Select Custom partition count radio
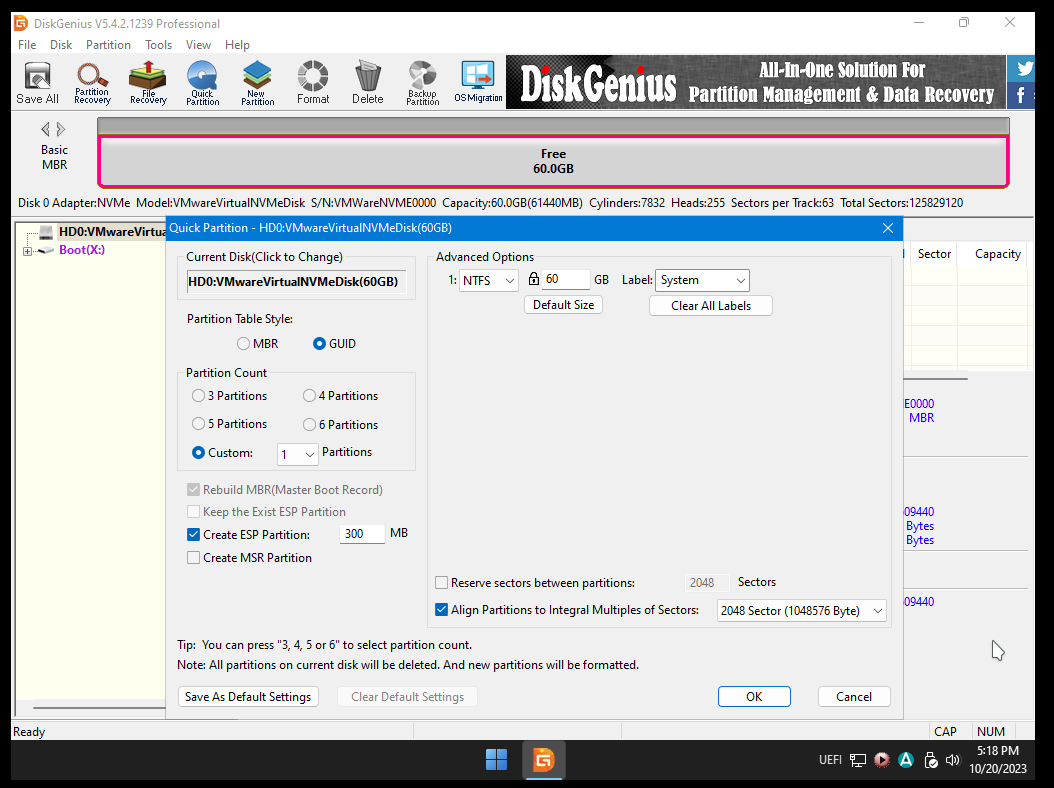This screenshot has height=788, width=1054. tap(198, 453)
